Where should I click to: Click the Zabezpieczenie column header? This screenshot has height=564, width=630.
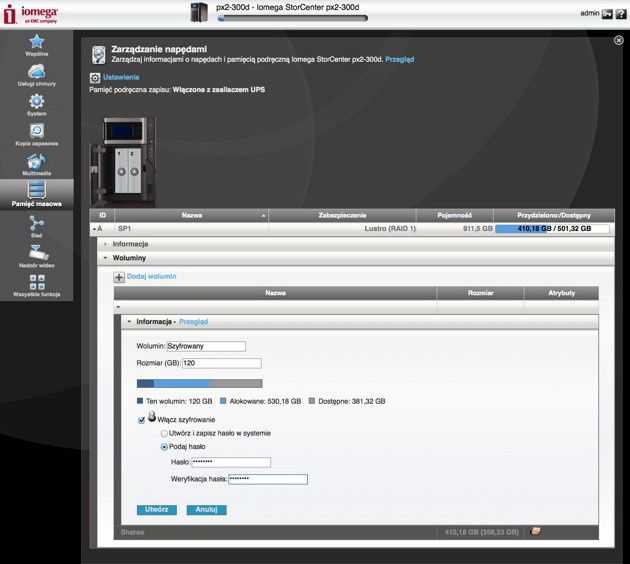(342, 216)
